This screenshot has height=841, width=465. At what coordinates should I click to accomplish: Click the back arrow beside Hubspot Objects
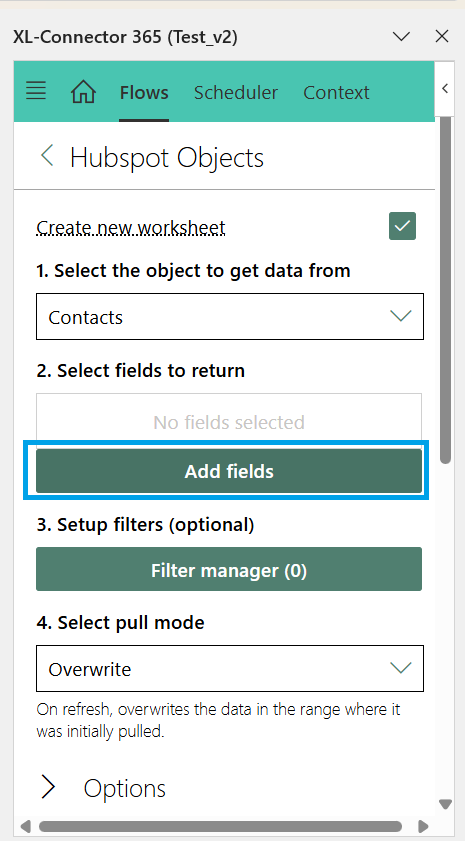coord(47,156)
